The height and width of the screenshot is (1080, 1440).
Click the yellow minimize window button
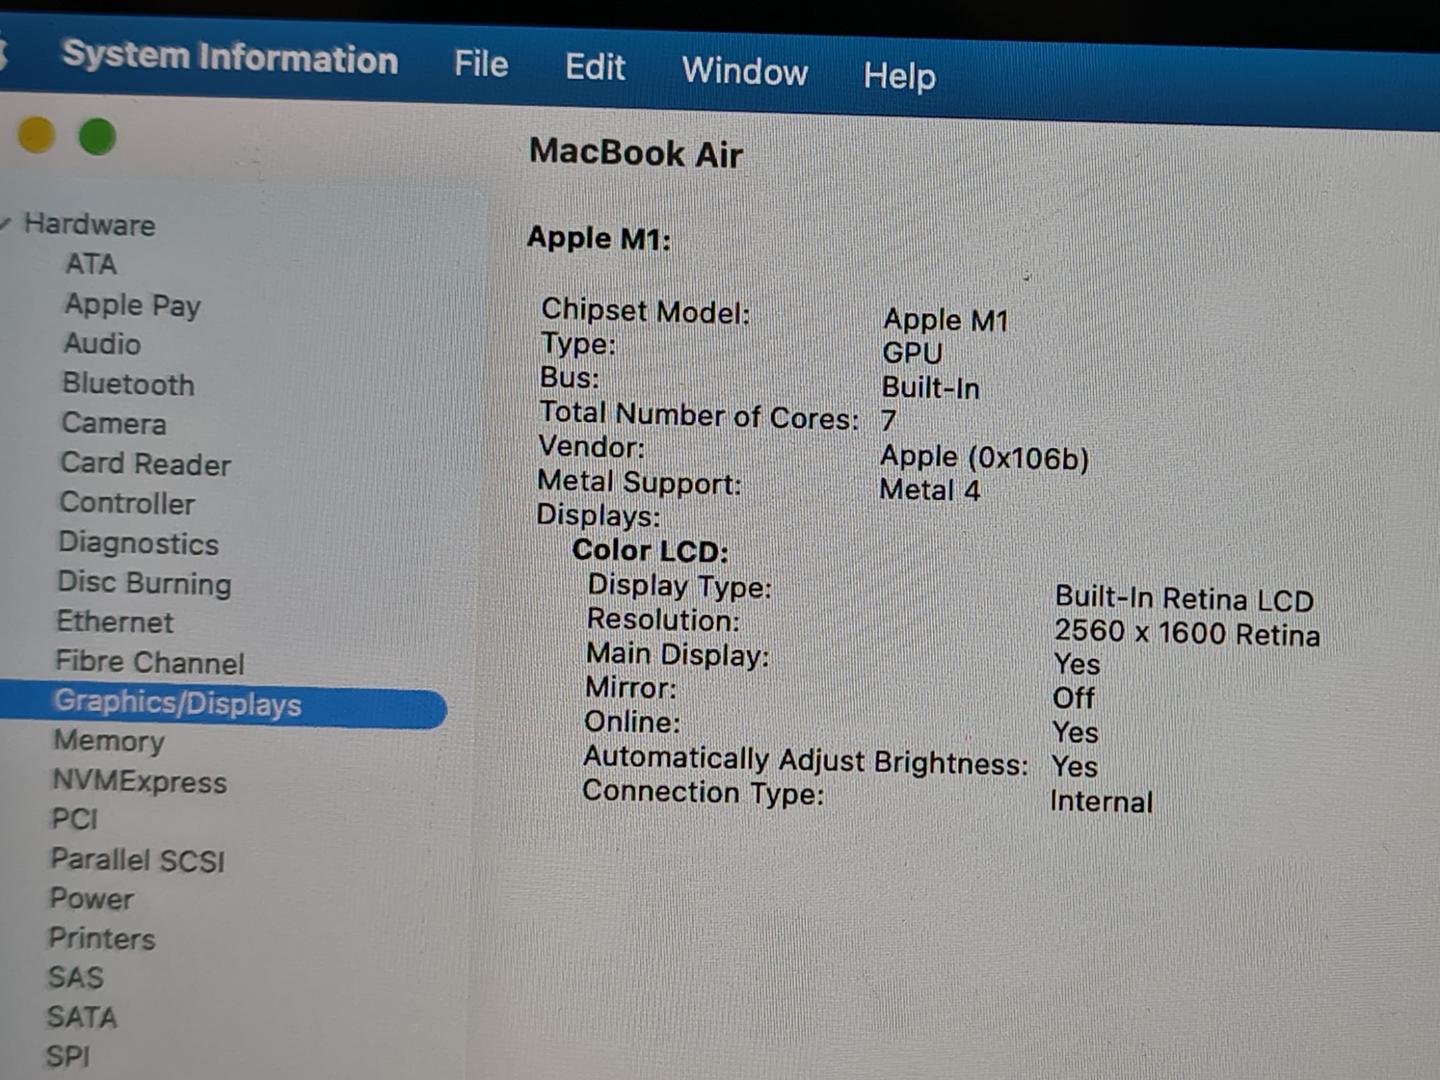[x=37, y=134]
